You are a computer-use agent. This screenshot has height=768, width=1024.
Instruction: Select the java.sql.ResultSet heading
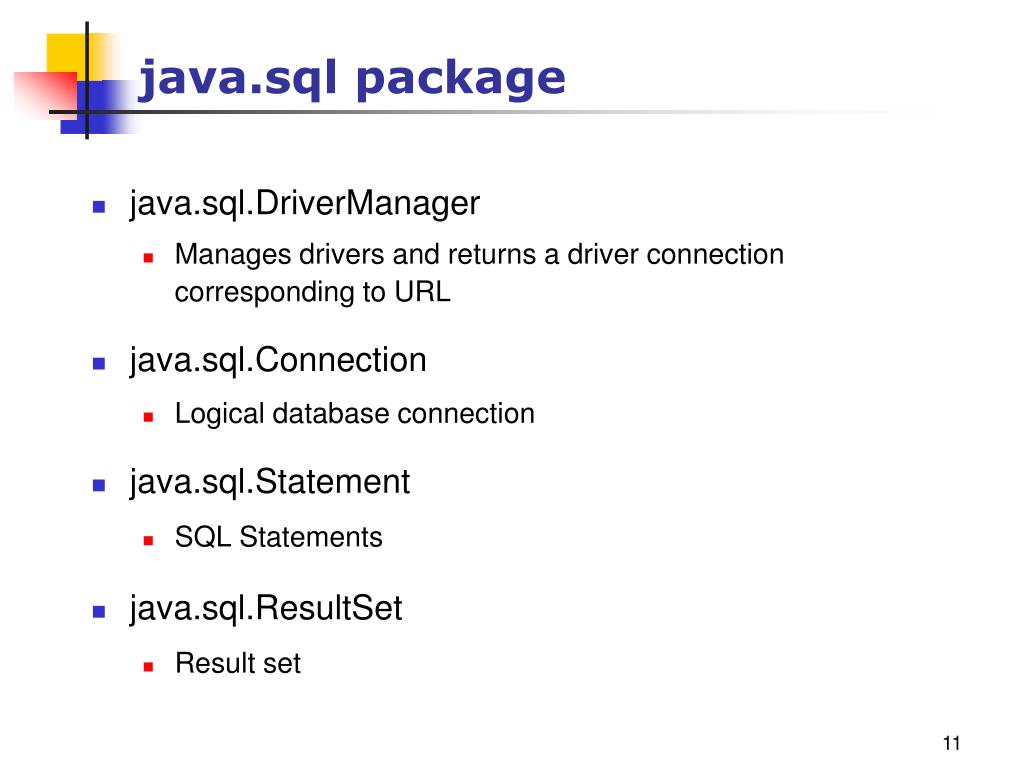point(266,609)
